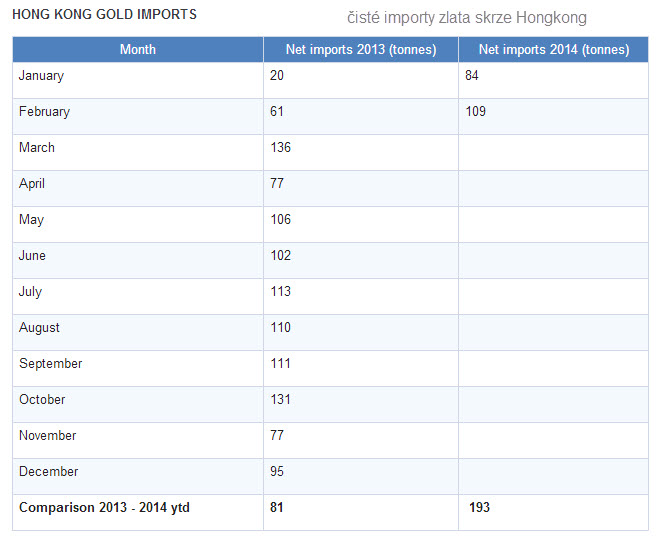Select January 2013 value '20'

[277, 75]
